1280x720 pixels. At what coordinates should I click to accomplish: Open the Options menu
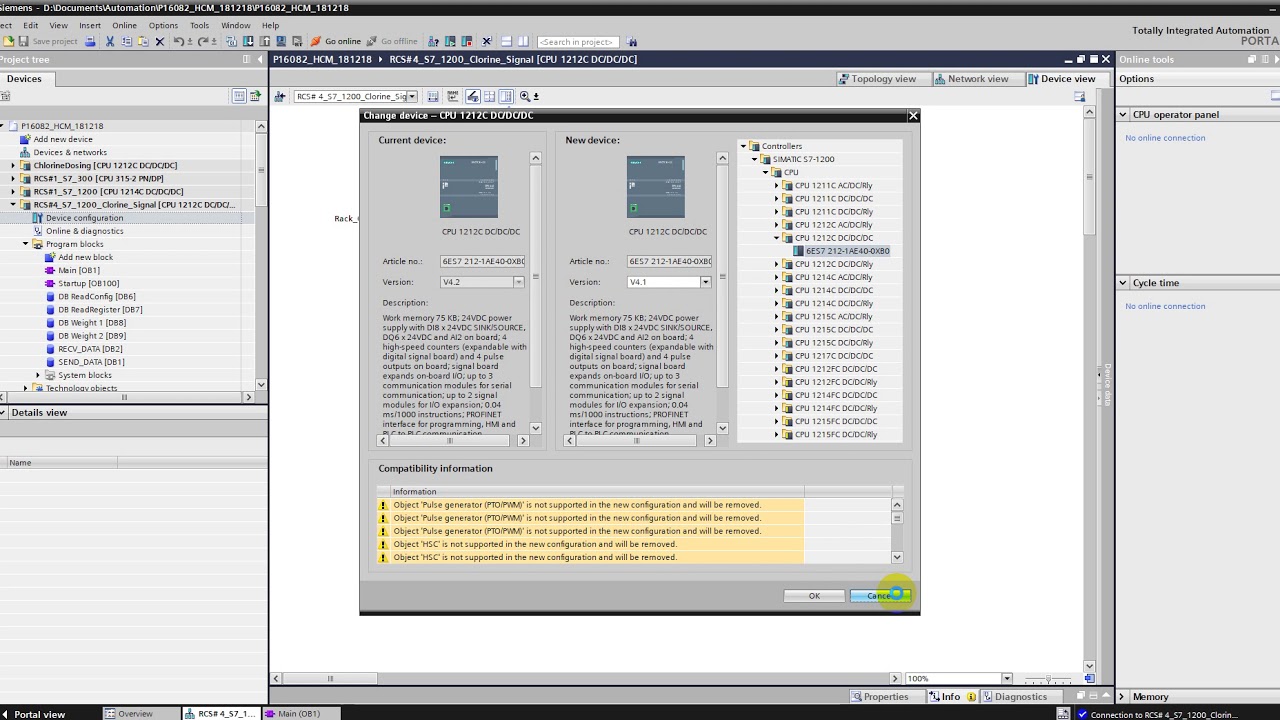click(x=163, y=25)
